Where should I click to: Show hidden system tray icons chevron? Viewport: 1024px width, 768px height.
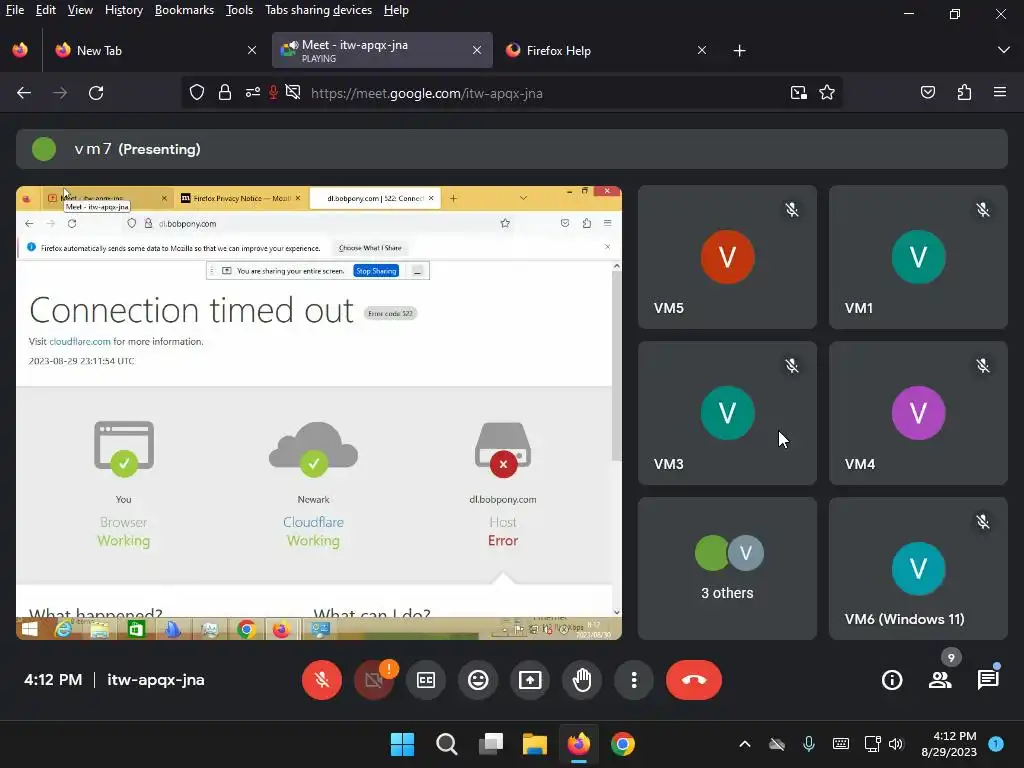[x=744, y=744]
